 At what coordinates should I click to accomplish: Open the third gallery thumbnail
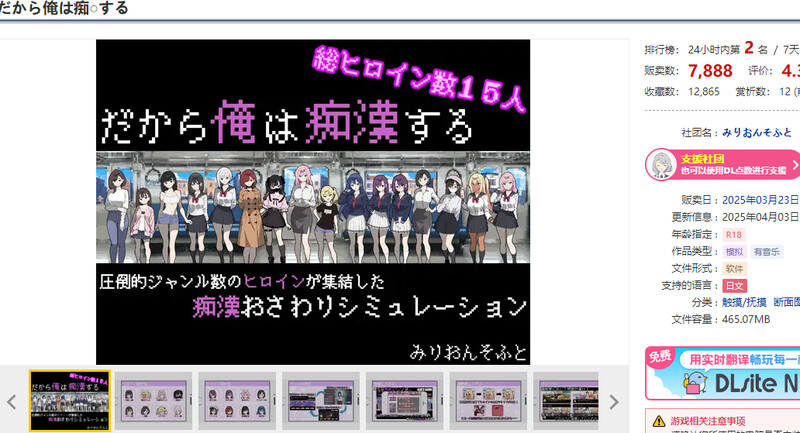pos(237,401)
